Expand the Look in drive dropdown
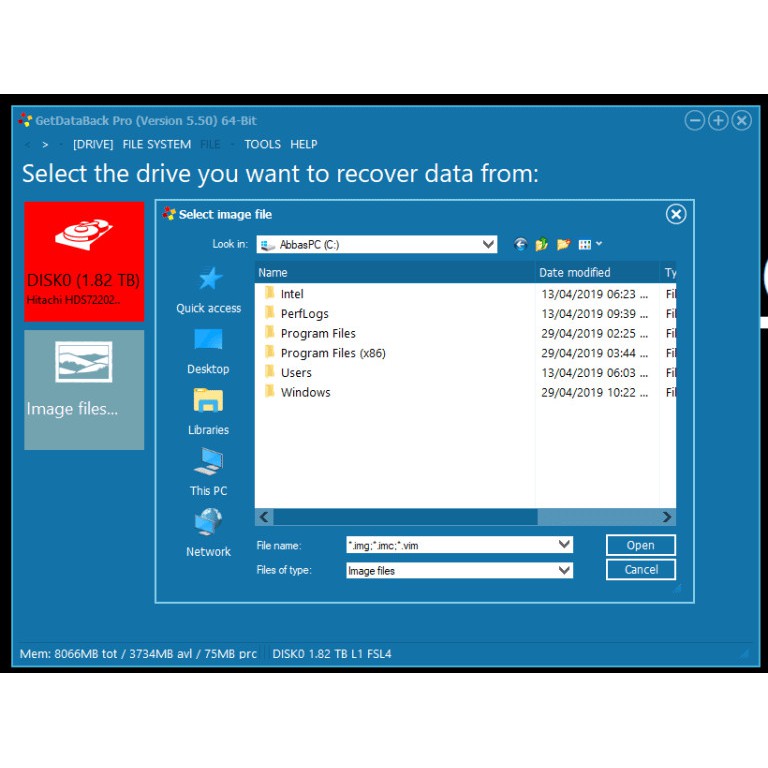768x768 pixels. pyautogui.click(x=488, y=244)
